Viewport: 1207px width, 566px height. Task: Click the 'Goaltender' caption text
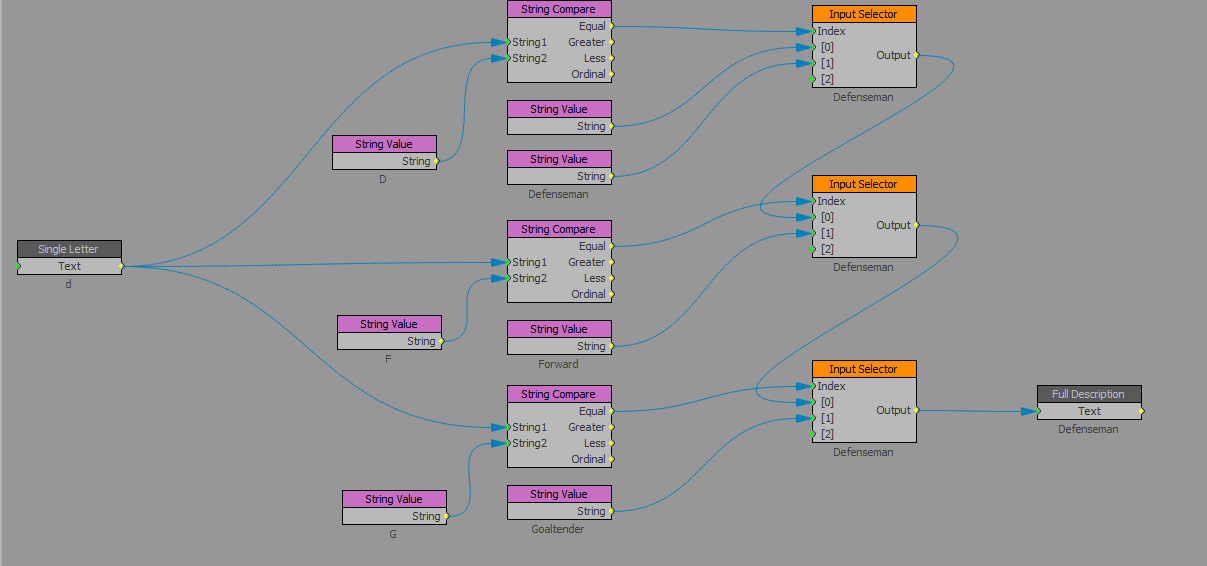558,529
